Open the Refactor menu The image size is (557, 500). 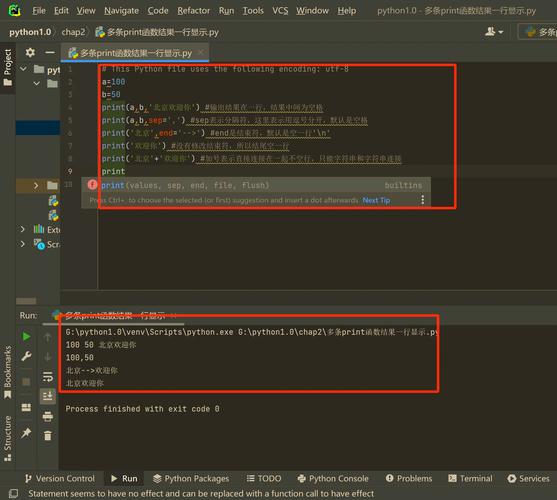click(x=194, y=11)
